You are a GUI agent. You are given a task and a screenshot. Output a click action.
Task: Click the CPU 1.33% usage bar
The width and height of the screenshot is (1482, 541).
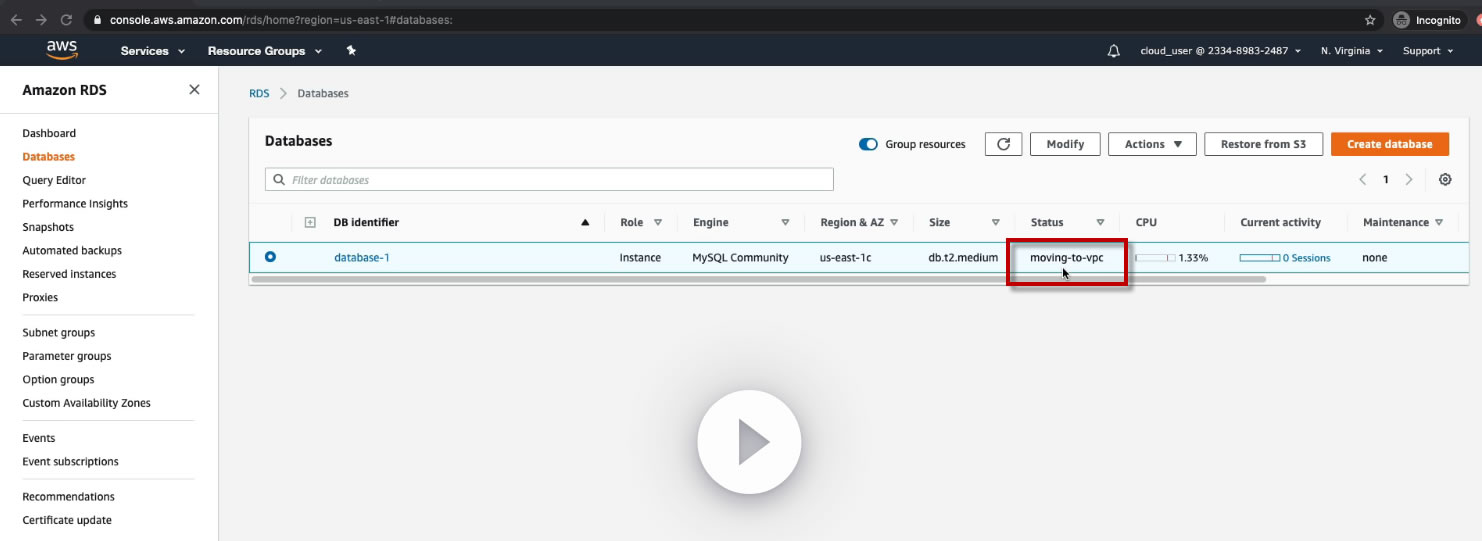1155,258
